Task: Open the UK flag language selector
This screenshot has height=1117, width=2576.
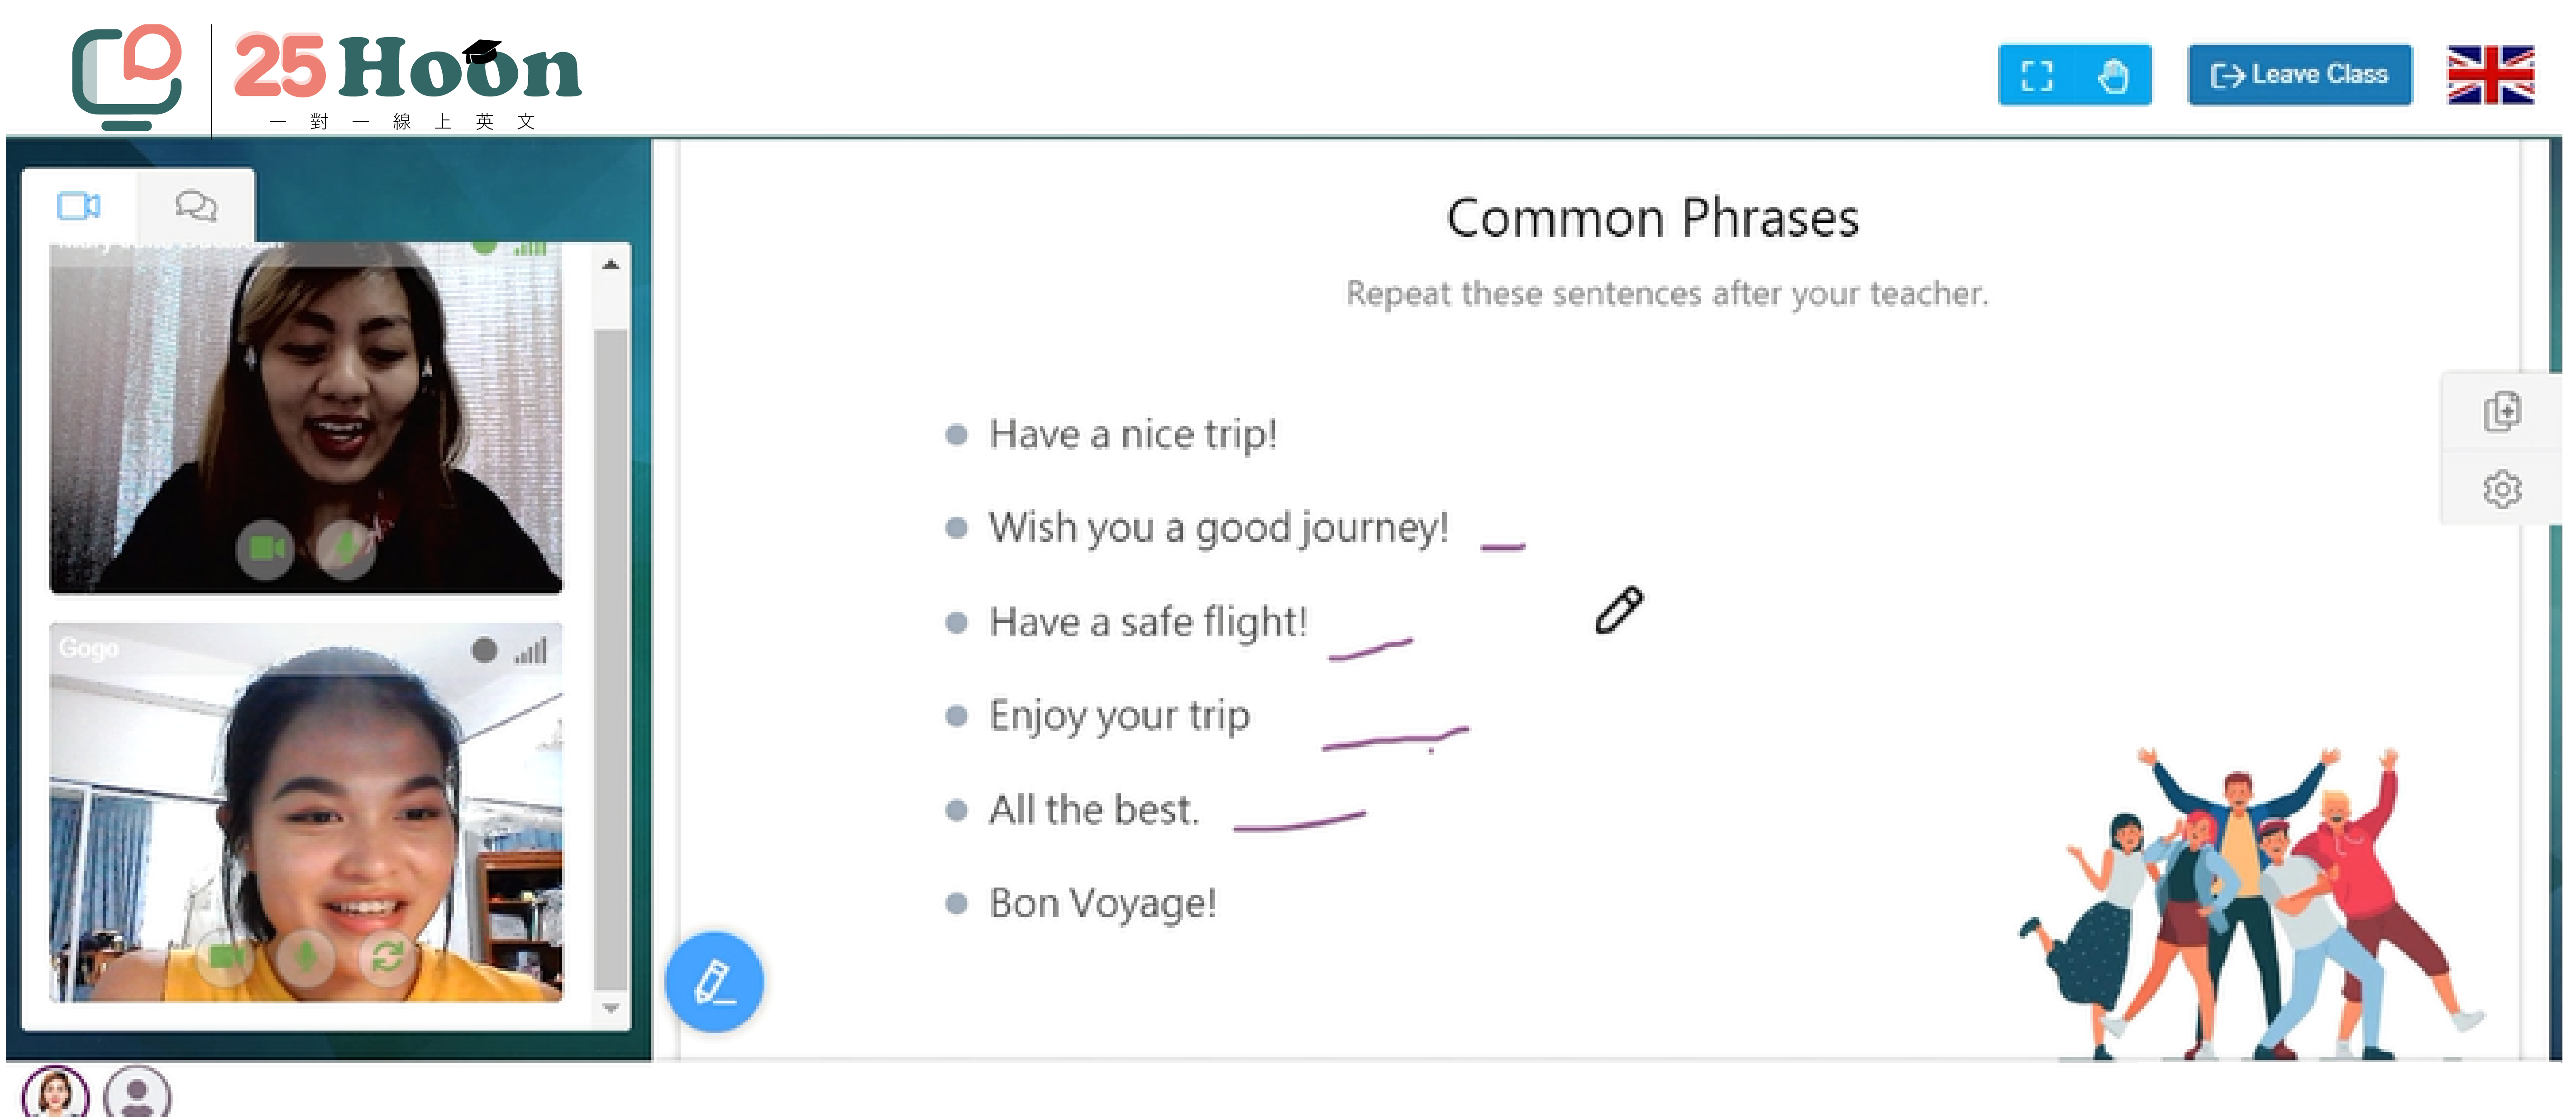Action: 2490,75
